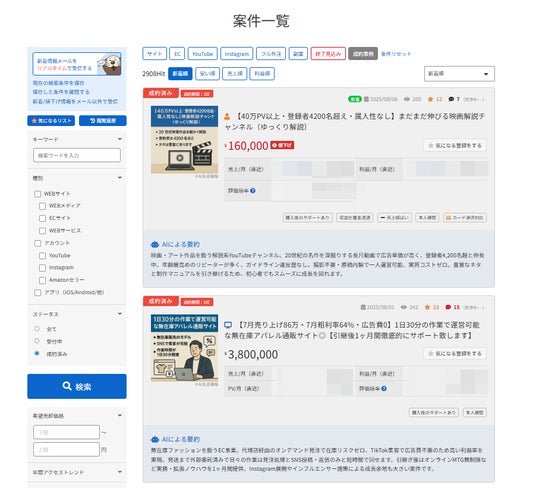The width and height of the screenshot is (536, 488).
Task: Switch sorting to the 安い順 tab
Action: coord(207,73)
